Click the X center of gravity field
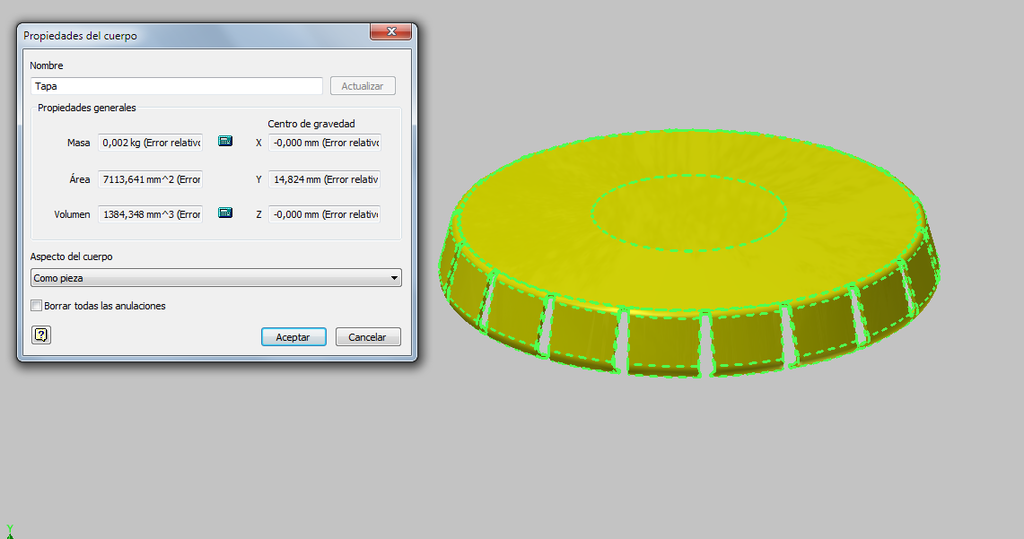 click(324, 143)
